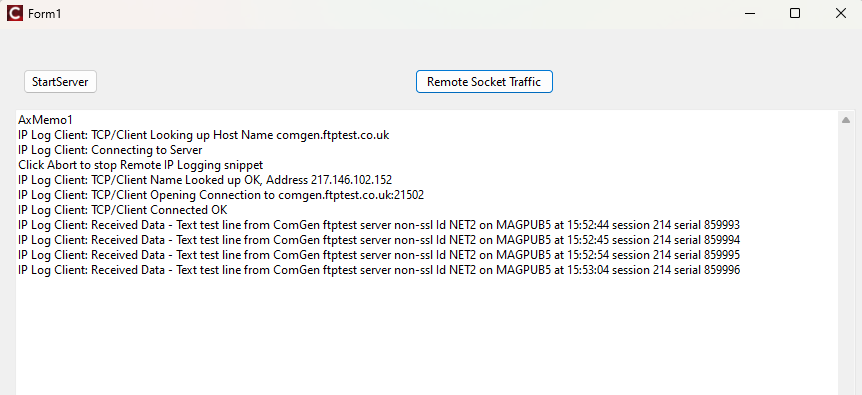Click the Form1 window title text
The height and width of the screenshot is (395, 862).
point(45,14)
